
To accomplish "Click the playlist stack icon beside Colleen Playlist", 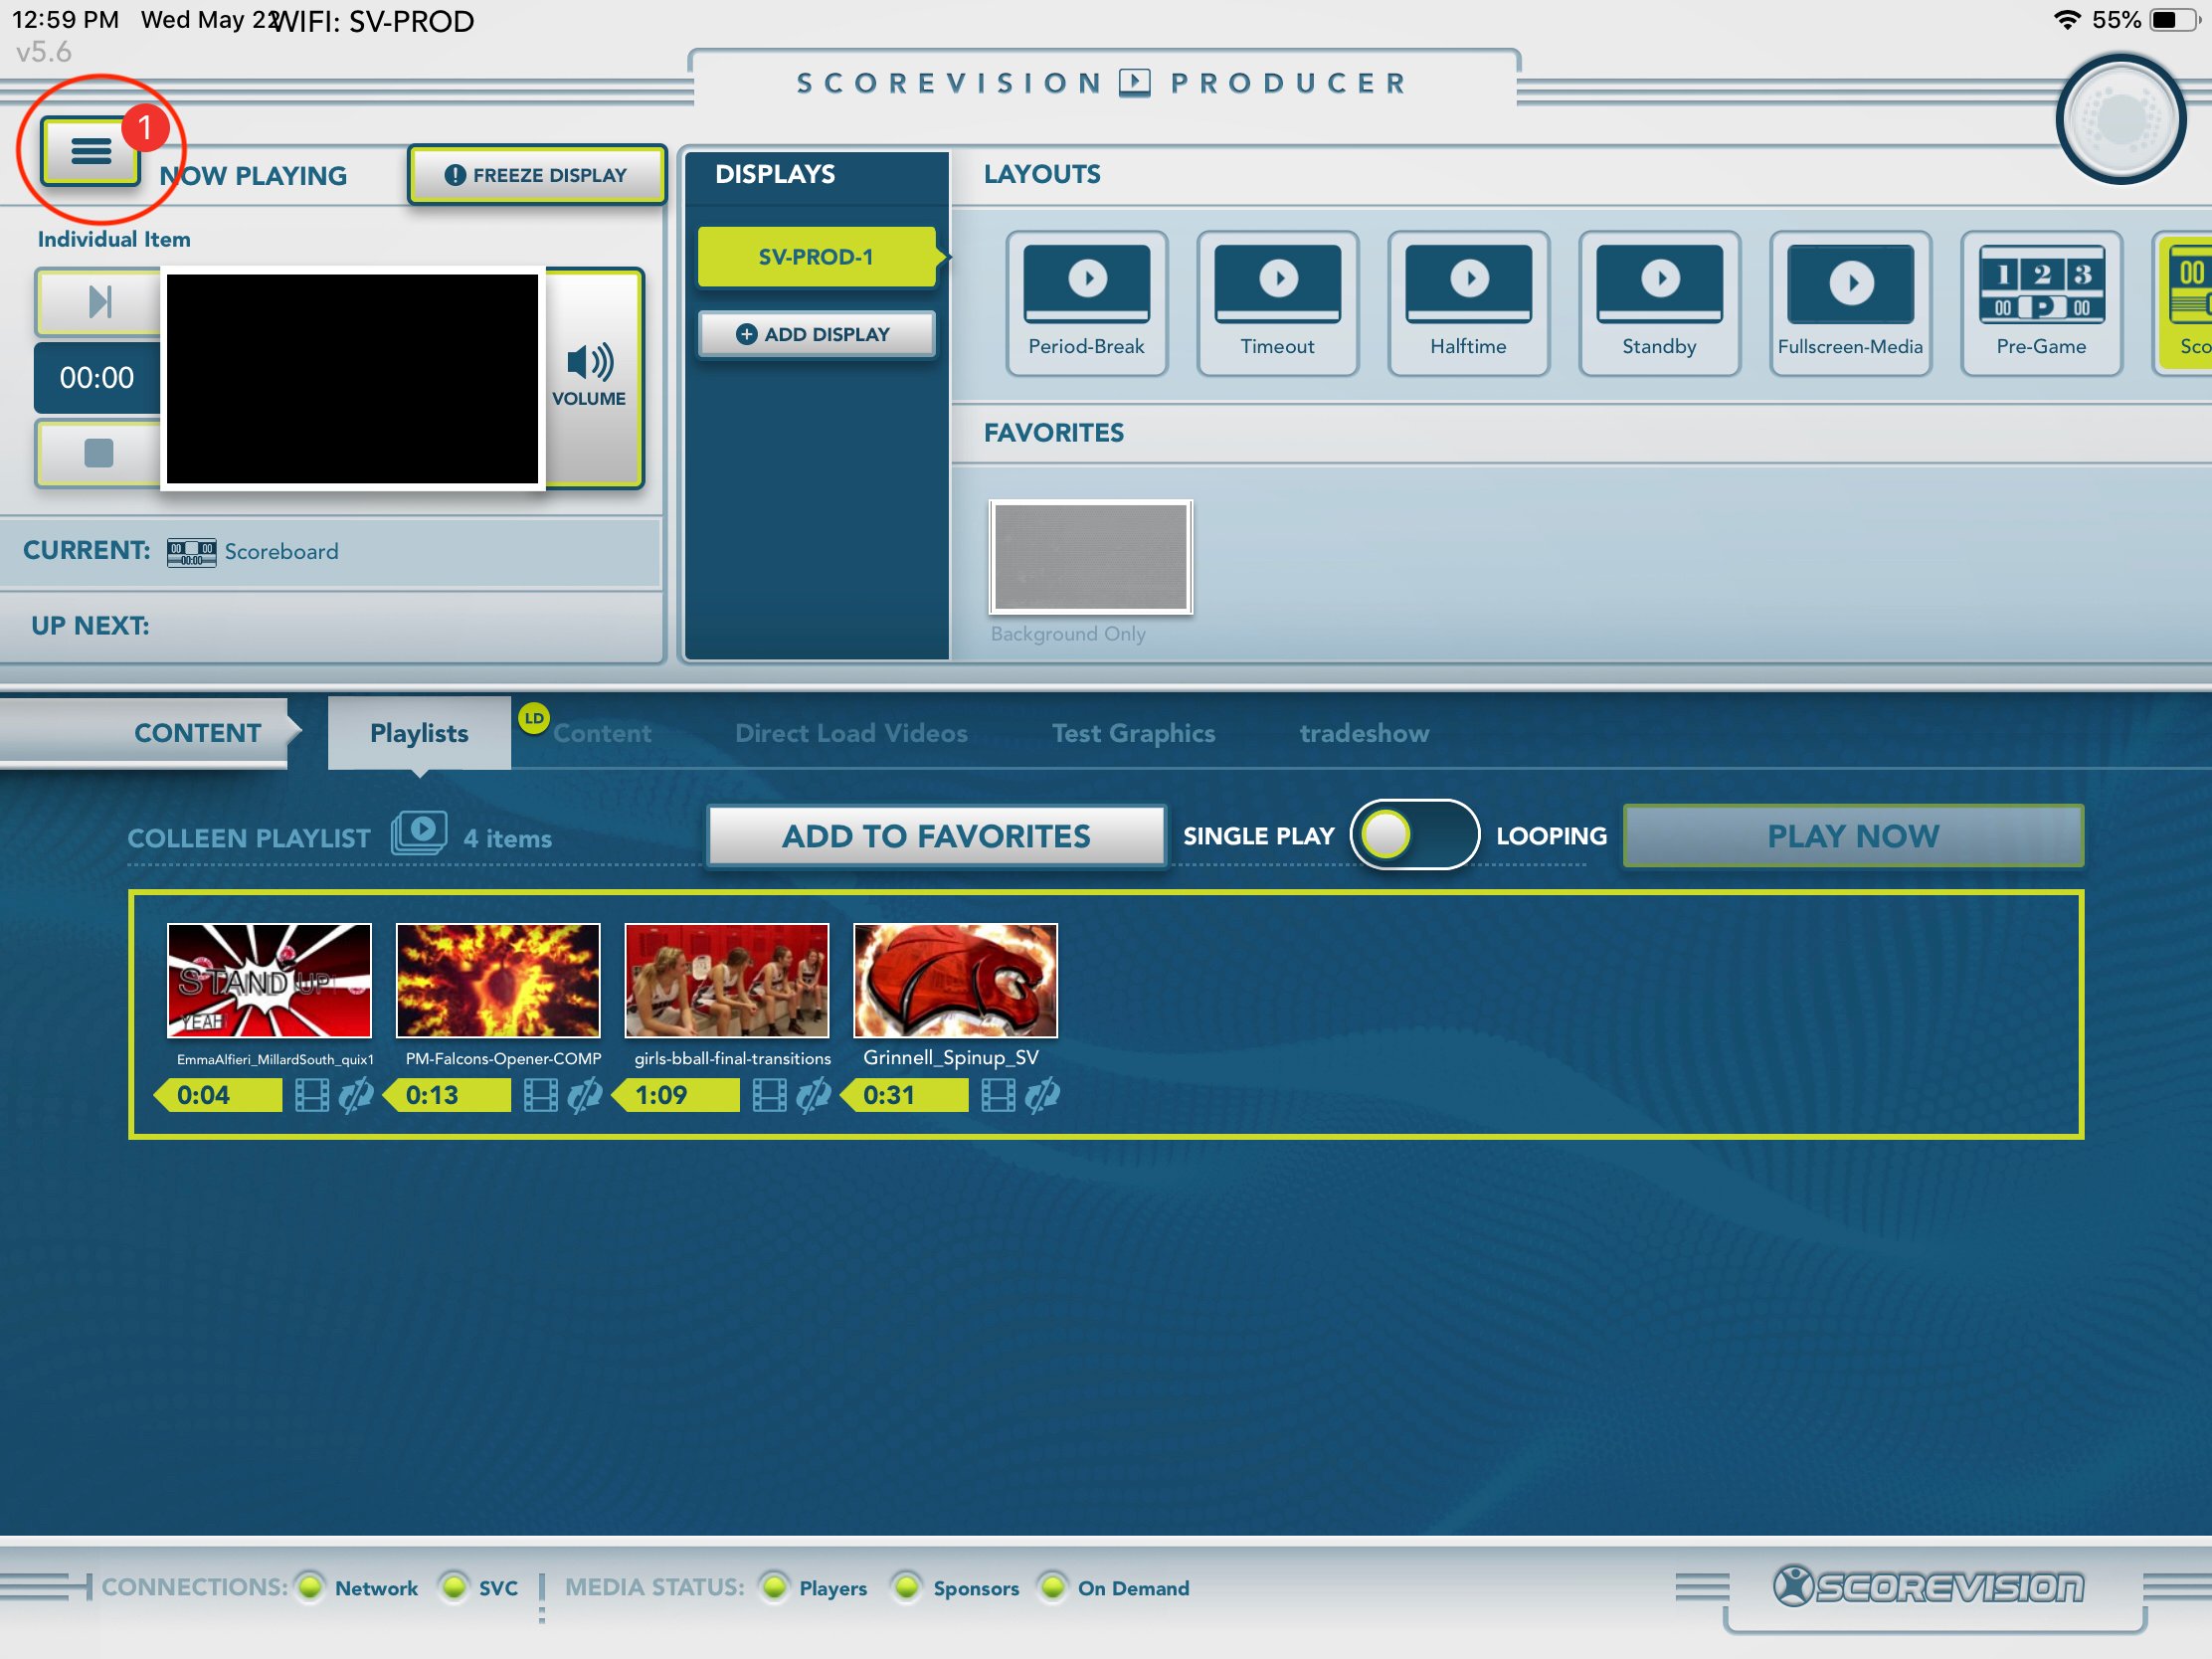I will point(419,832).
